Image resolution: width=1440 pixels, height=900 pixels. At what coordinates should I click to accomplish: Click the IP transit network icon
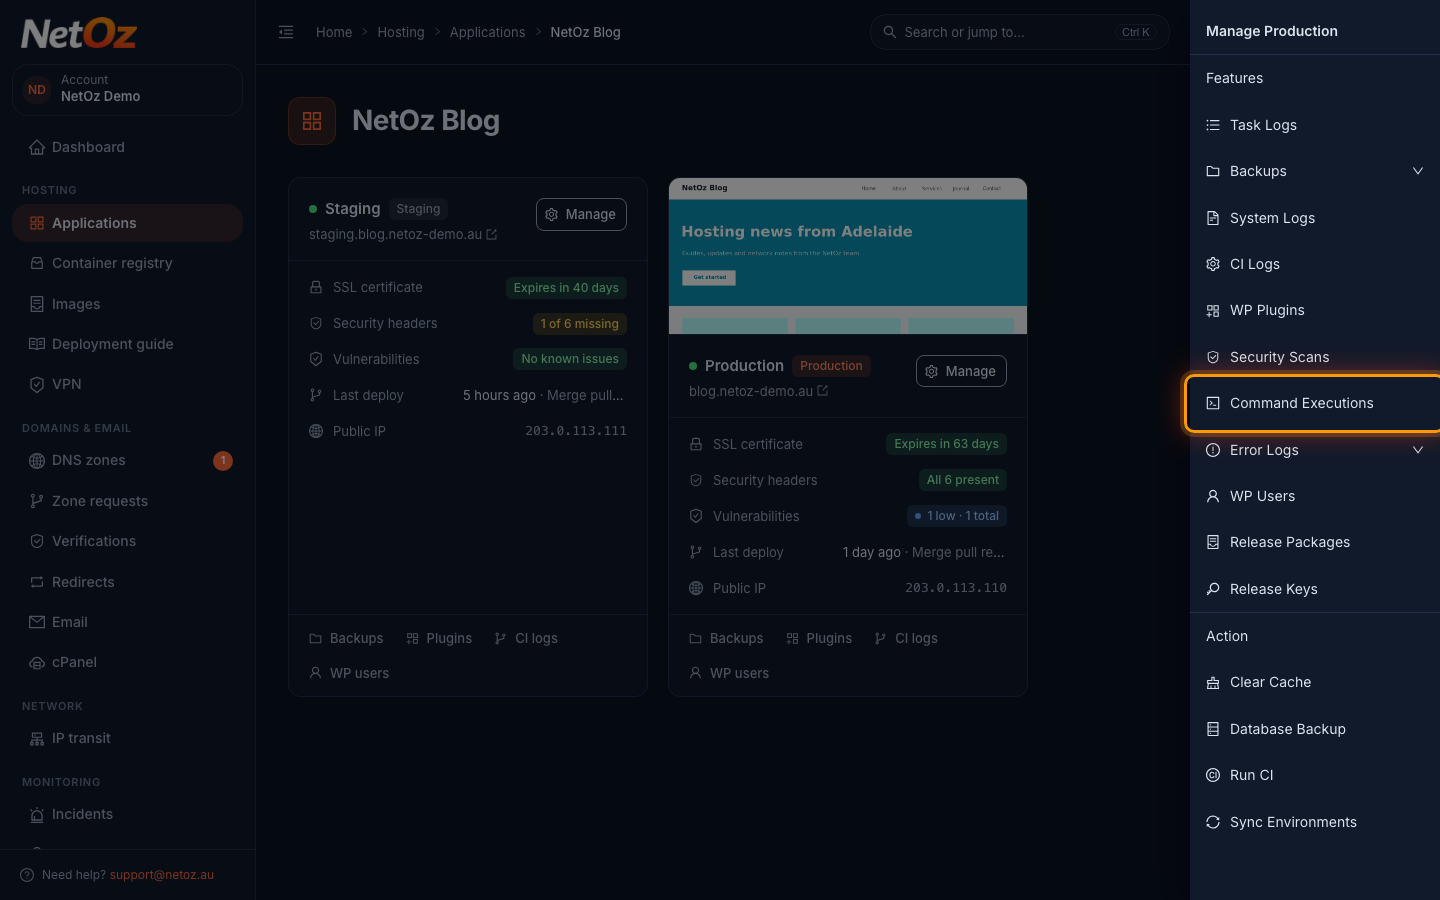(x=37, y=738)
